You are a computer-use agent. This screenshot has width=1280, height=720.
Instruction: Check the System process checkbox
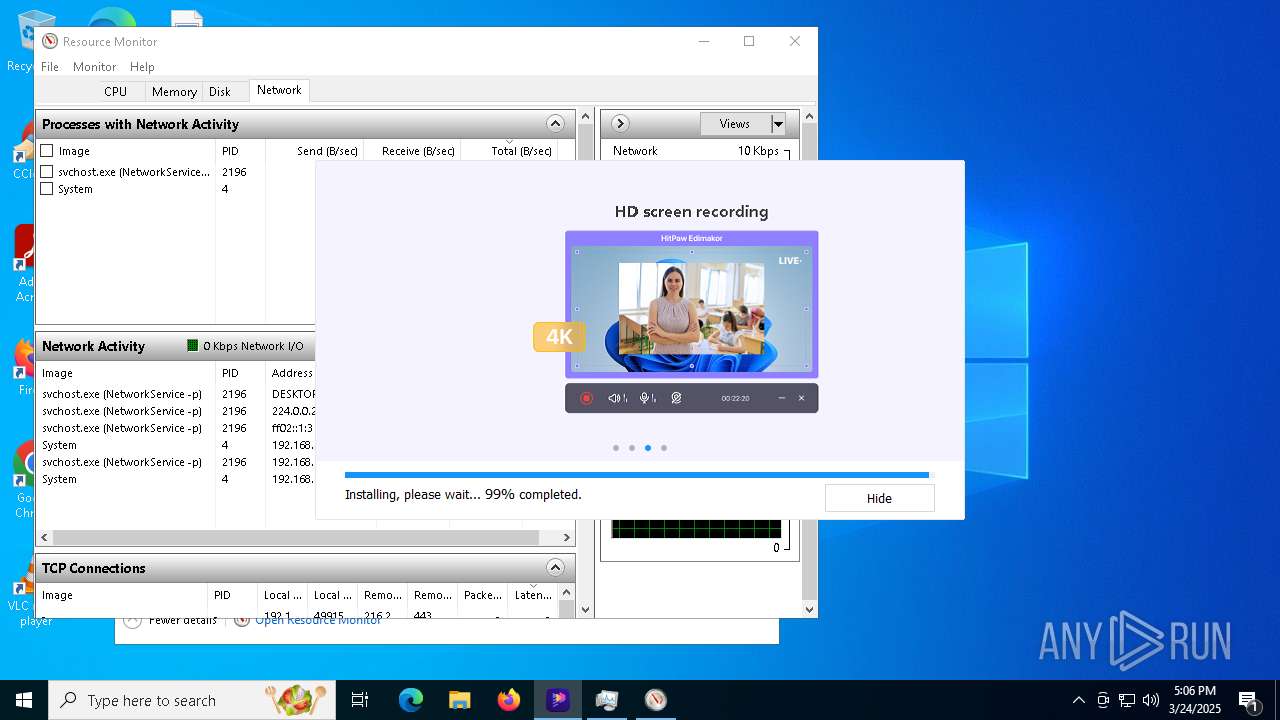(x=47, y=189)
